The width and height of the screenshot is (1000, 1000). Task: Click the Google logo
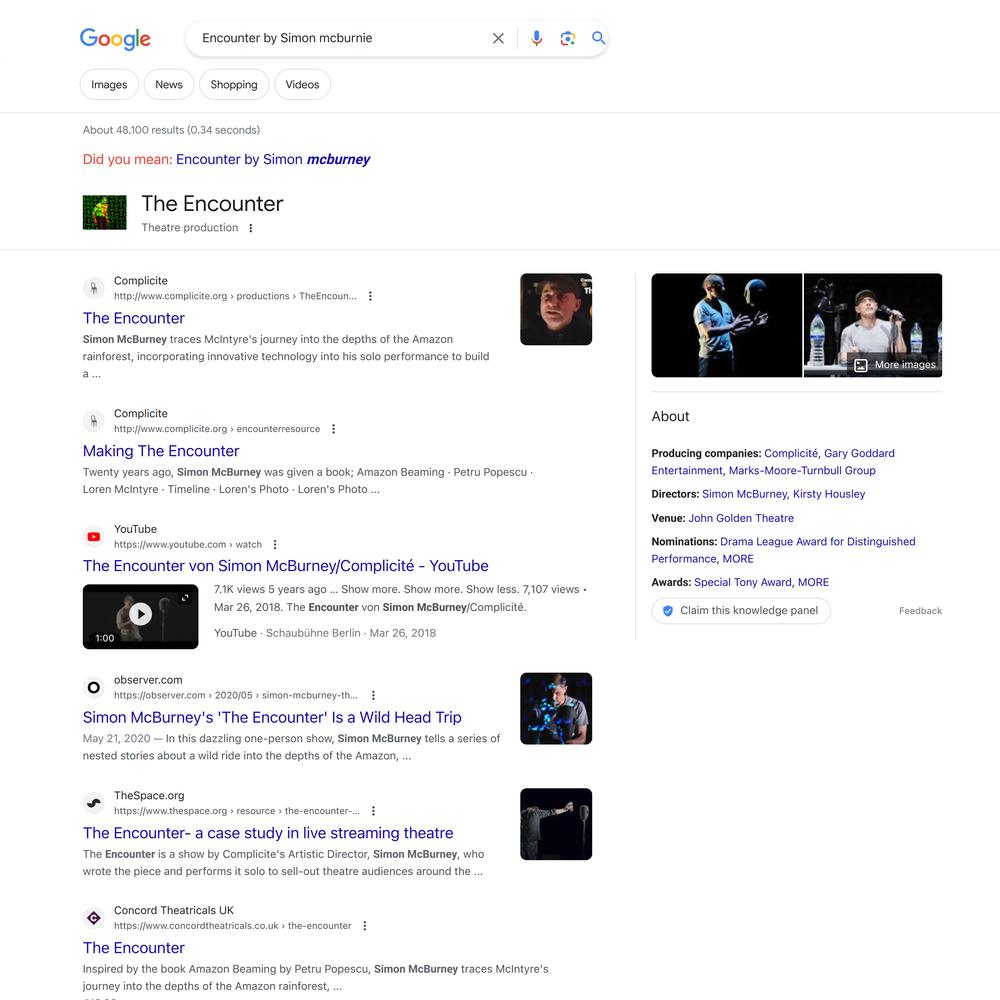(x=115, y=38)
